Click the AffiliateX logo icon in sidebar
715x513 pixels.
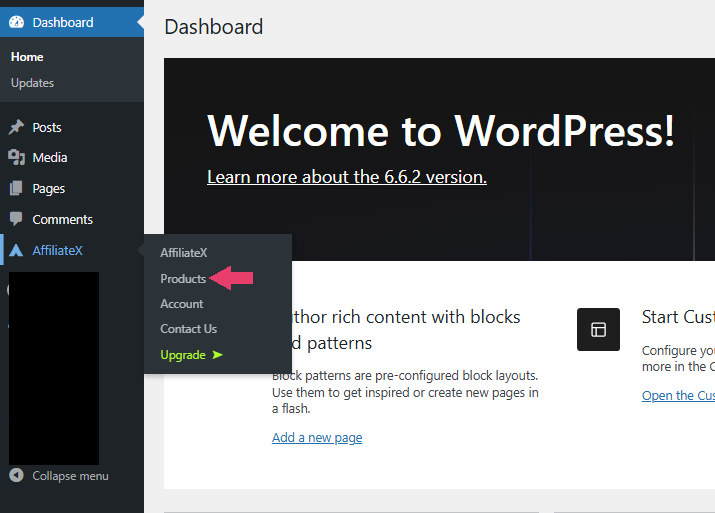(16, 250)
